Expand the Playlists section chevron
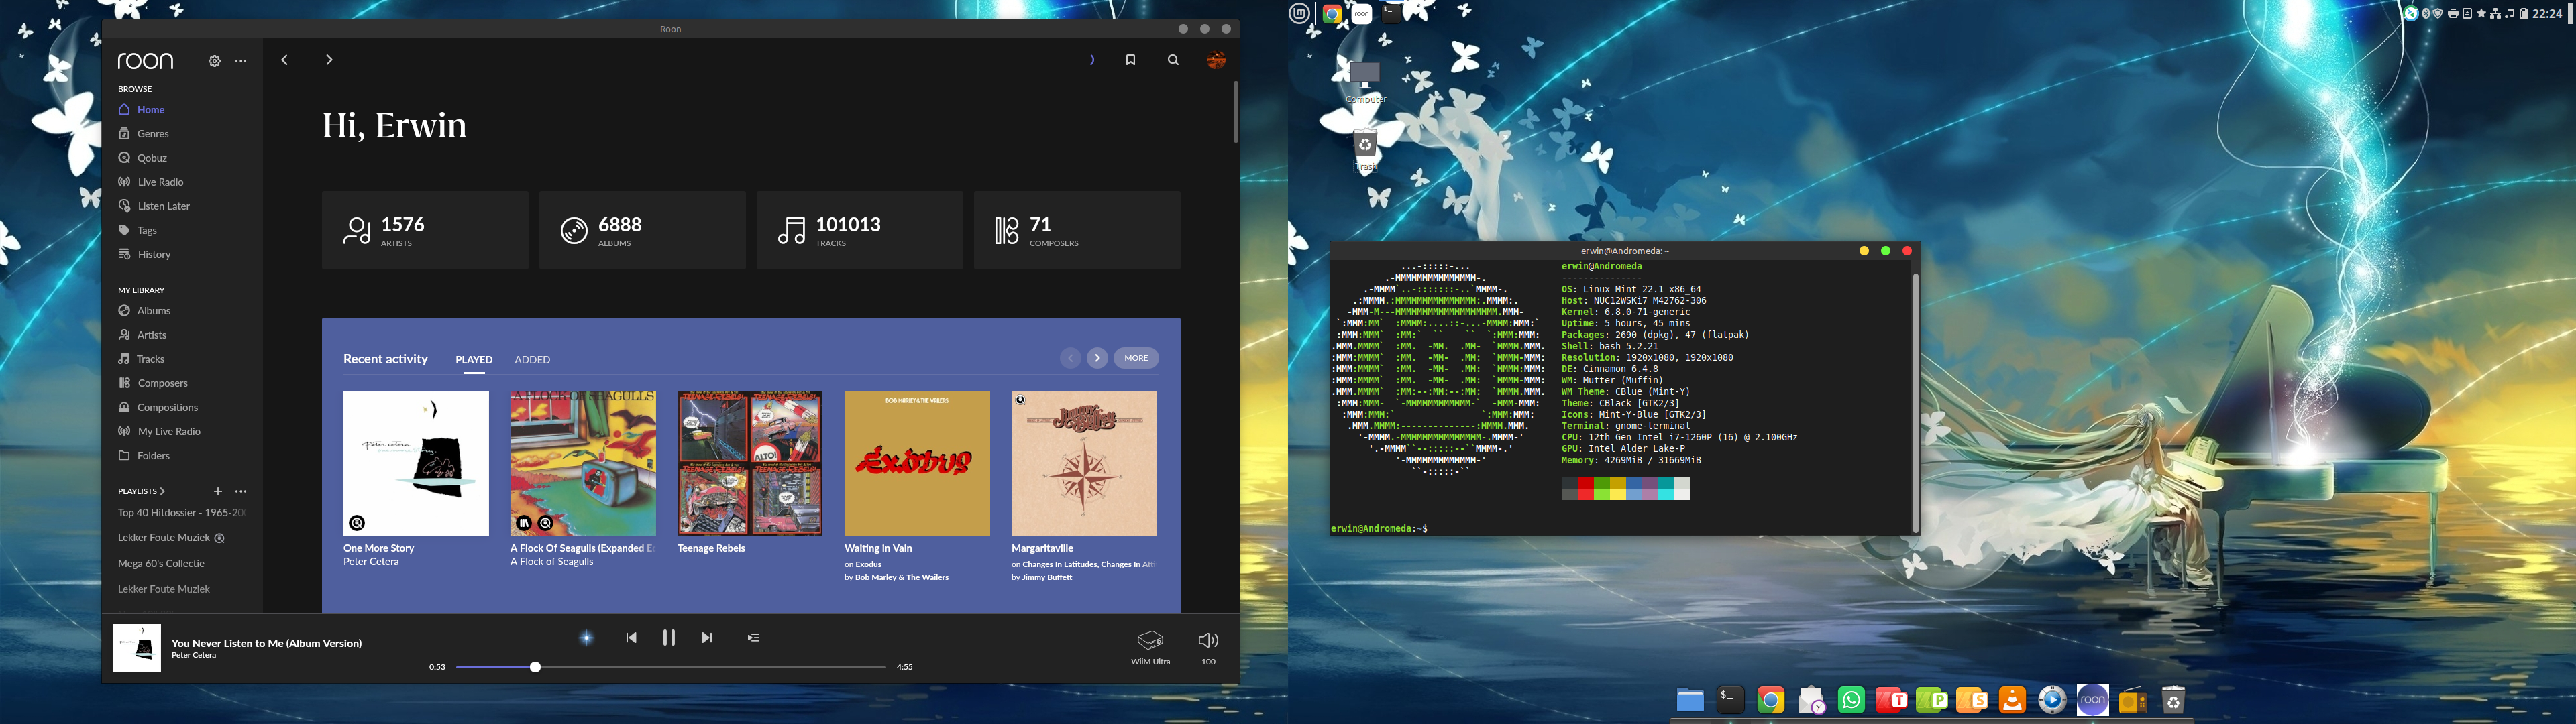This screenshot has height=724, width=2576. tap(162, 491)
